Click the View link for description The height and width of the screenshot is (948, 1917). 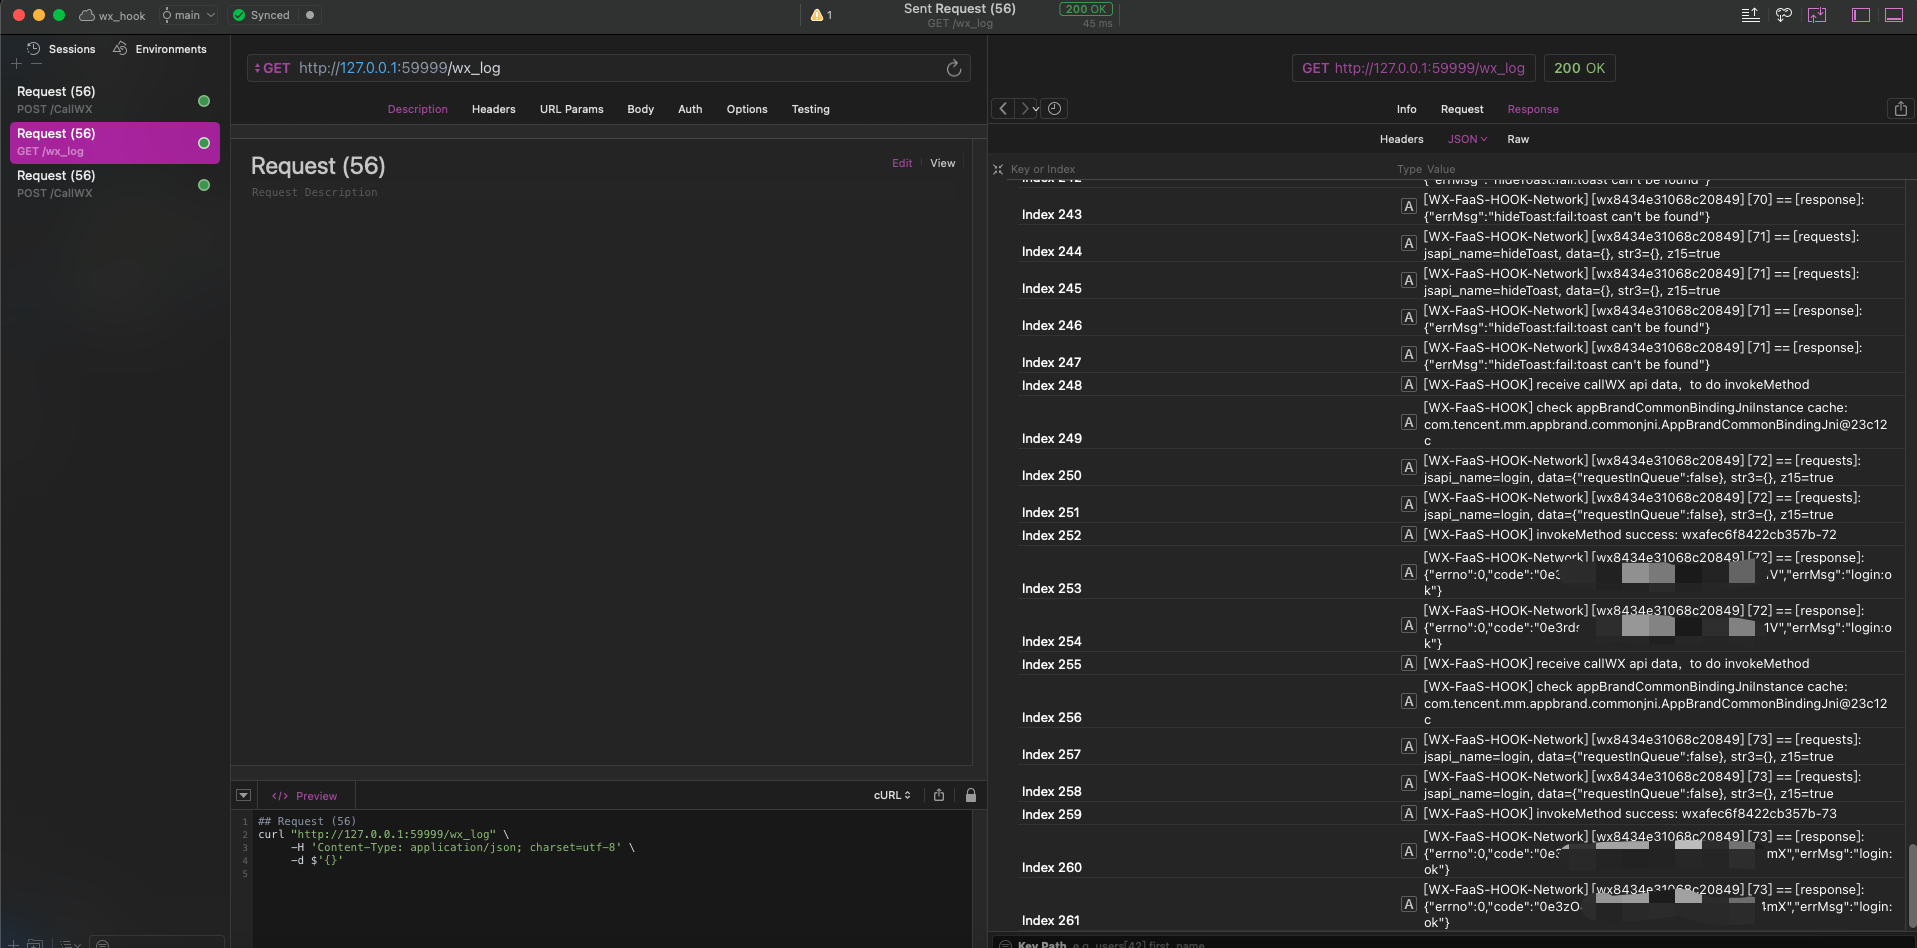943,163
